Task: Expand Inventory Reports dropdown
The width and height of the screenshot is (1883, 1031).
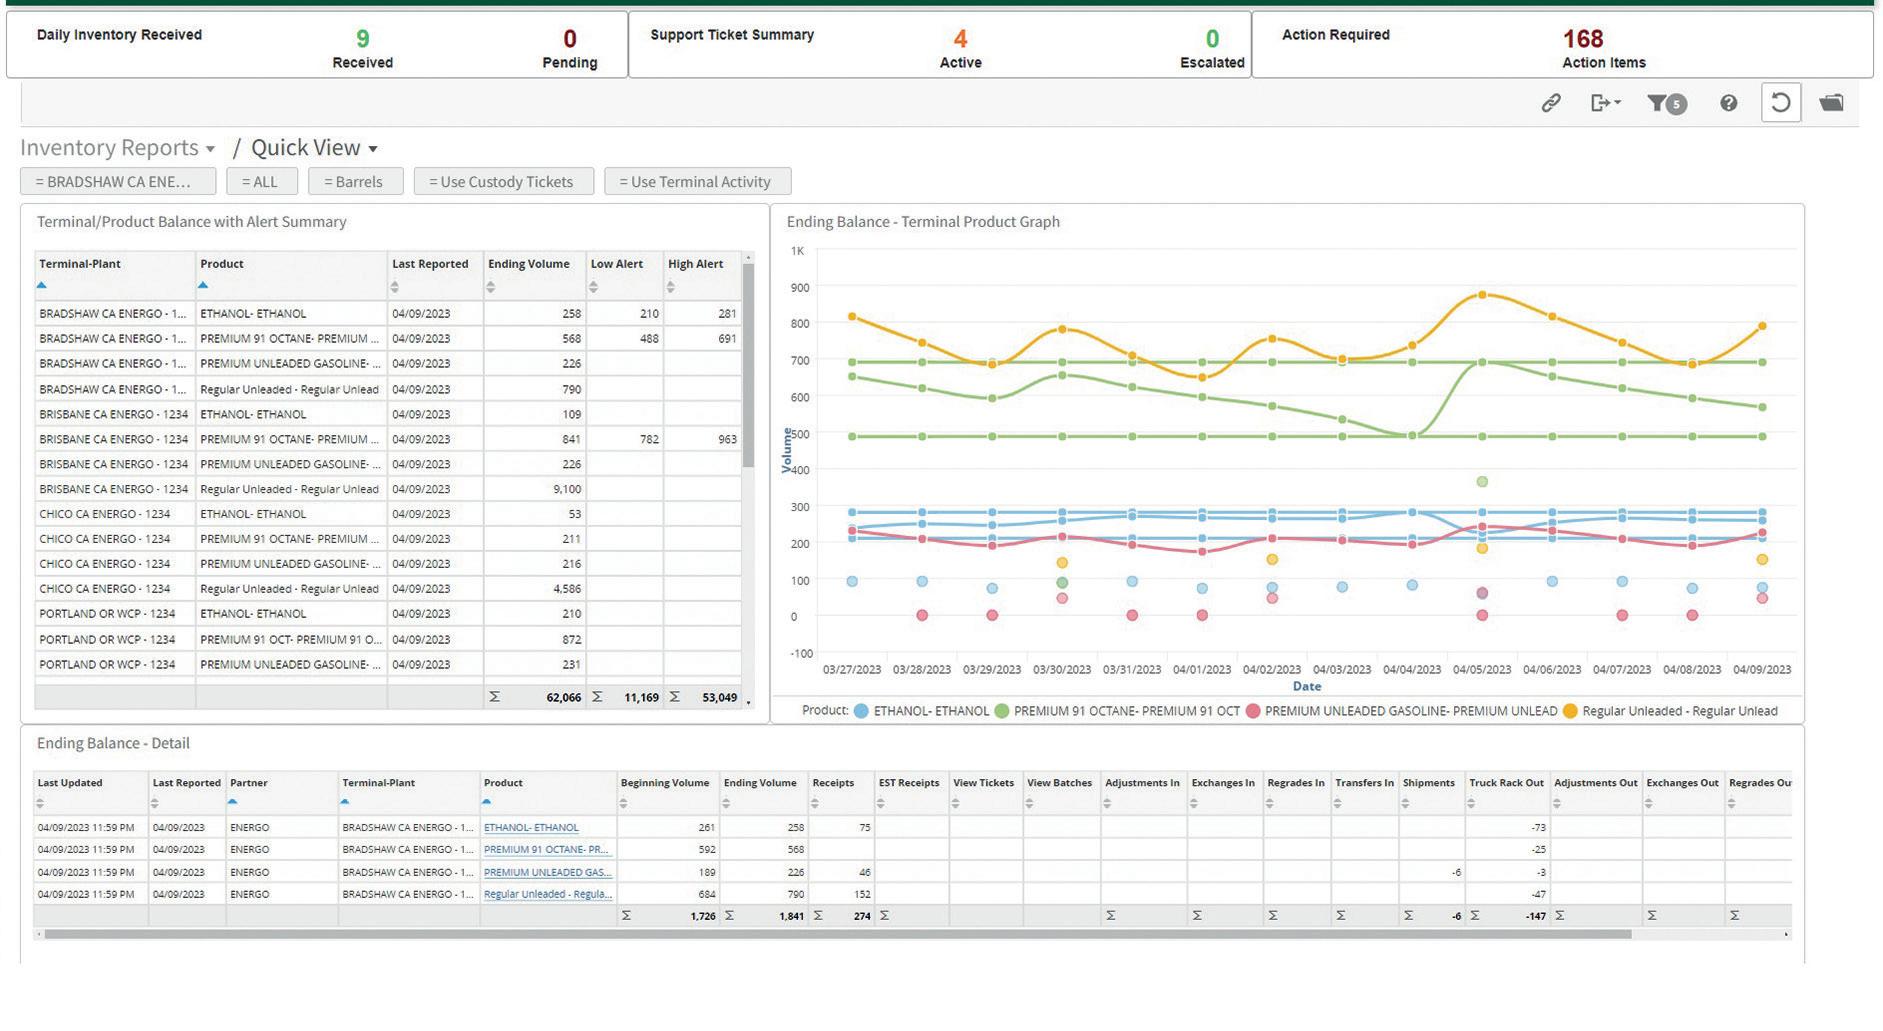Action: point(118,148)
